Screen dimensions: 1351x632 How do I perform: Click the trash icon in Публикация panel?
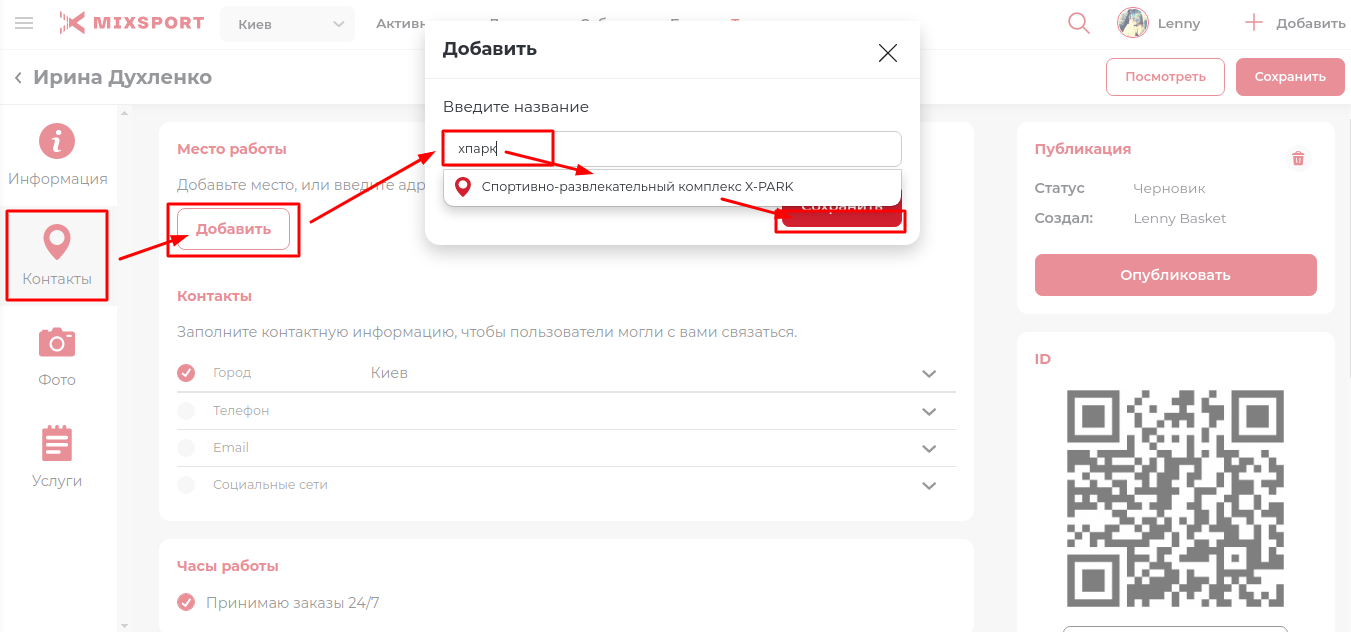(x=1298, y=158)
